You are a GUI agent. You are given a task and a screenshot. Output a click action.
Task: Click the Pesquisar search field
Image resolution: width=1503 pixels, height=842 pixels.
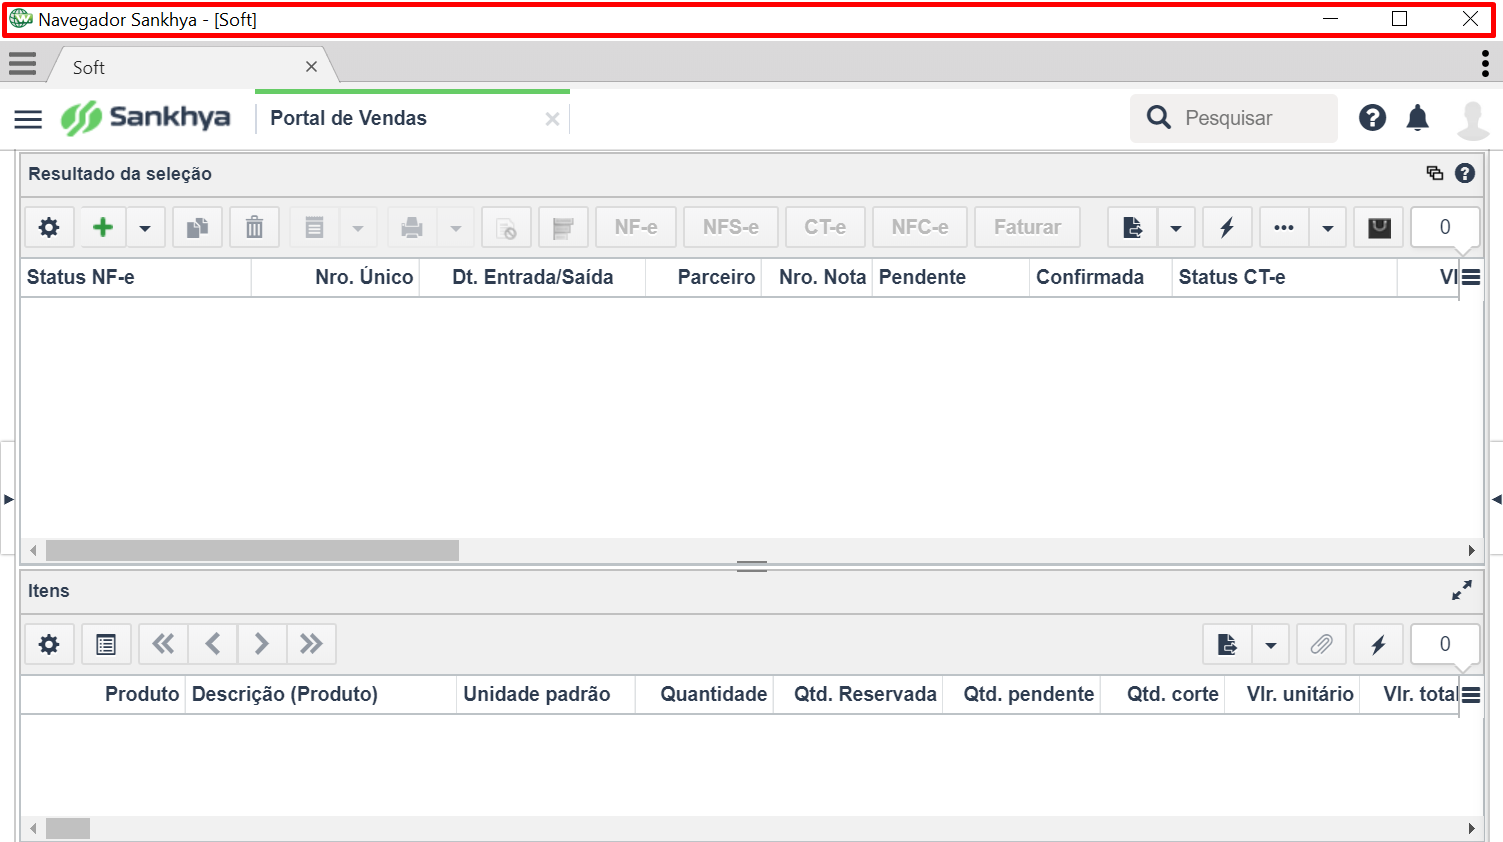1234,118
